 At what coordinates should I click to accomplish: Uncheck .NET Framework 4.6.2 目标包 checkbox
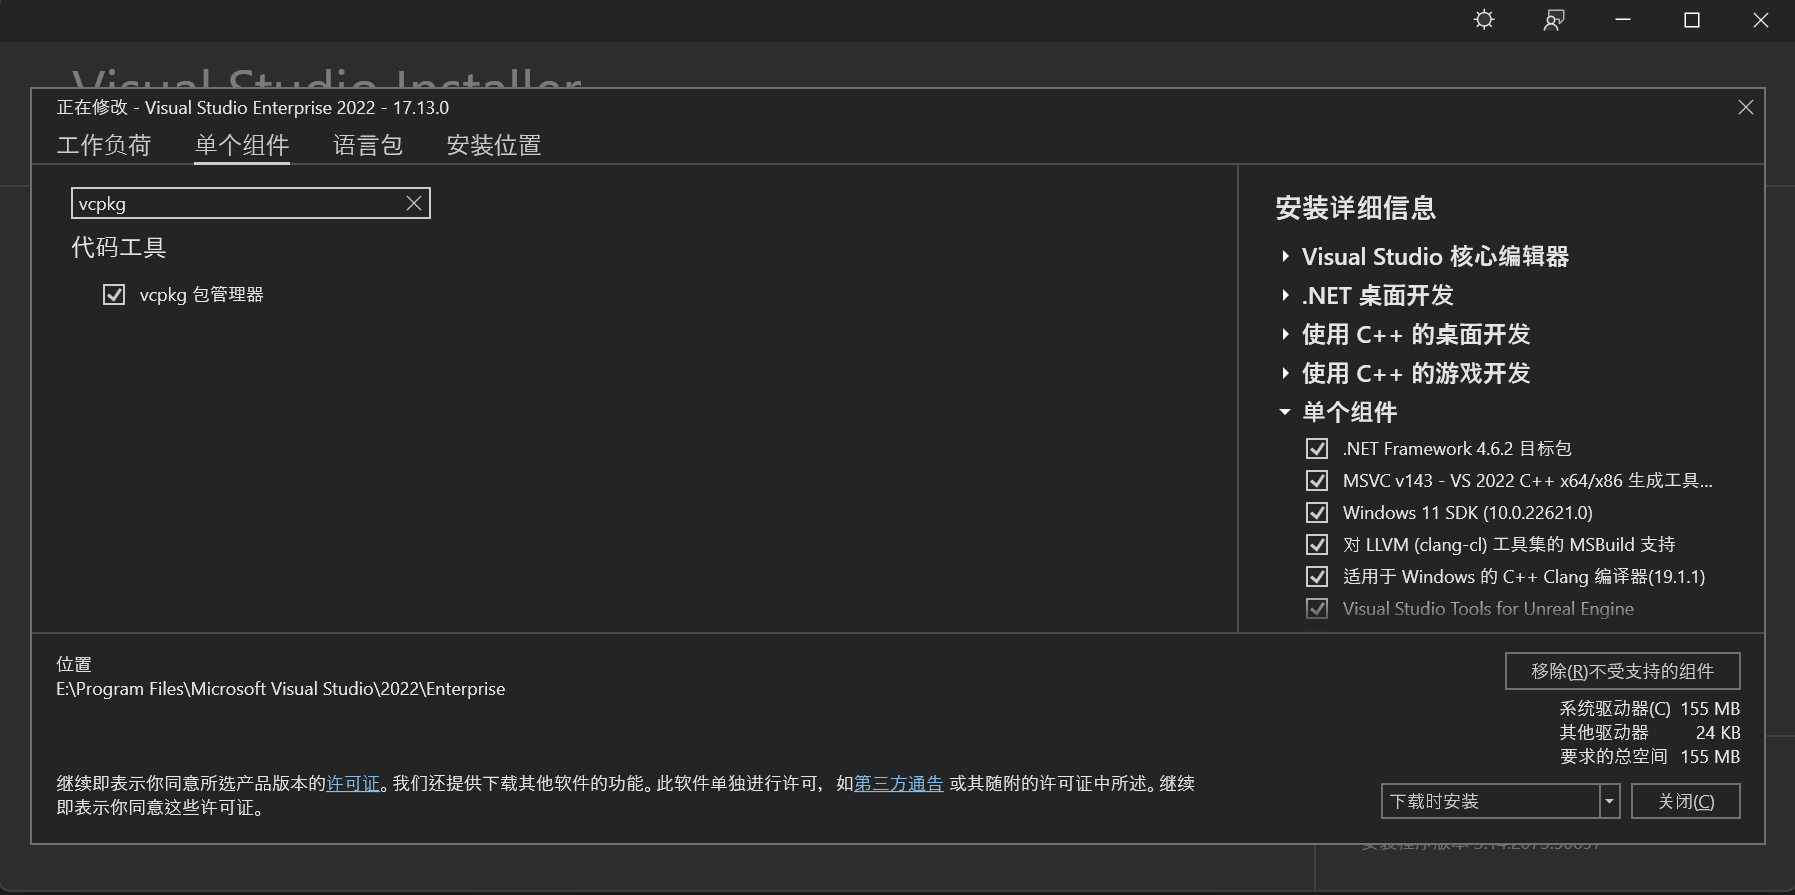(x=1317, y=448)
